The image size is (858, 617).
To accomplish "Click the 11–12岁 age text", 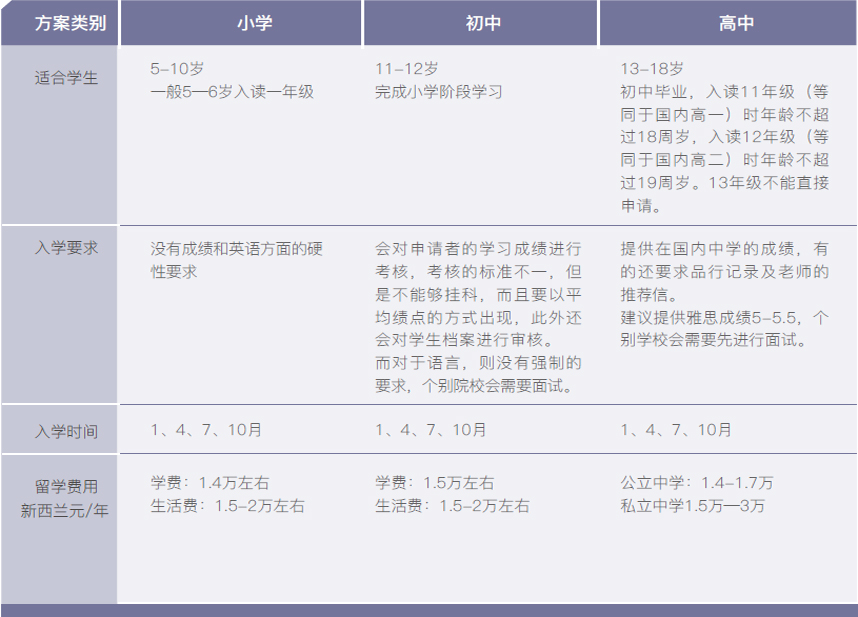I will click(406, 70).
